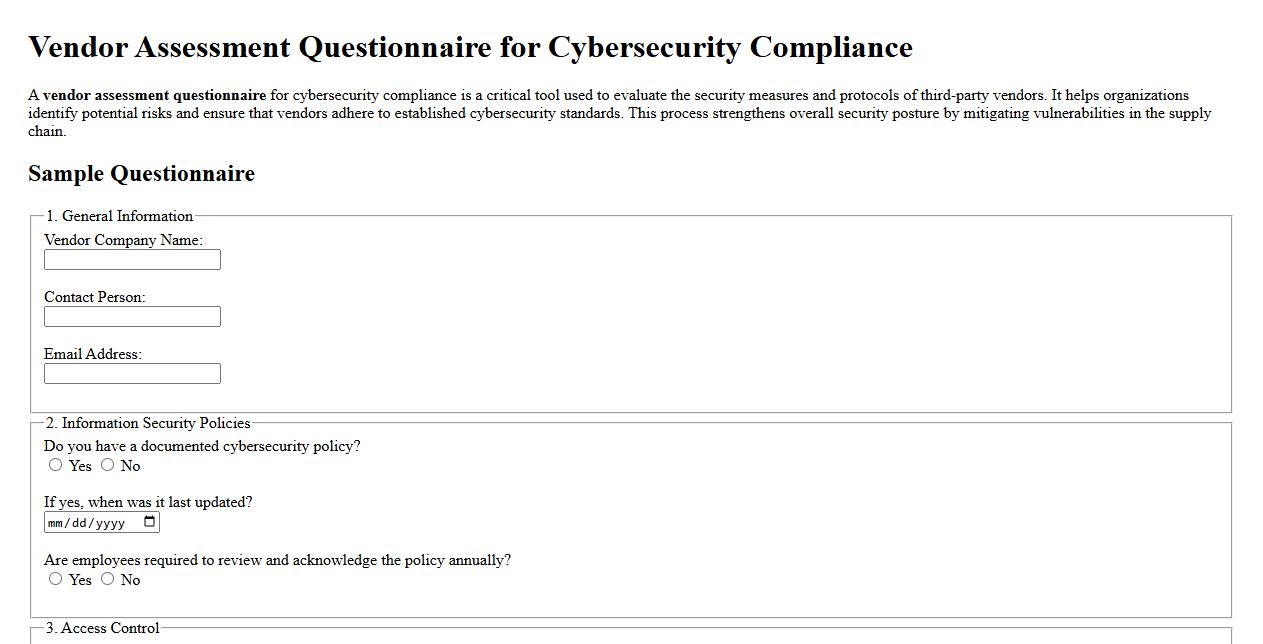This screenshot has height=644, width=1263.
Task: Click the mm month segment of the date field
Action: (55, 521)
